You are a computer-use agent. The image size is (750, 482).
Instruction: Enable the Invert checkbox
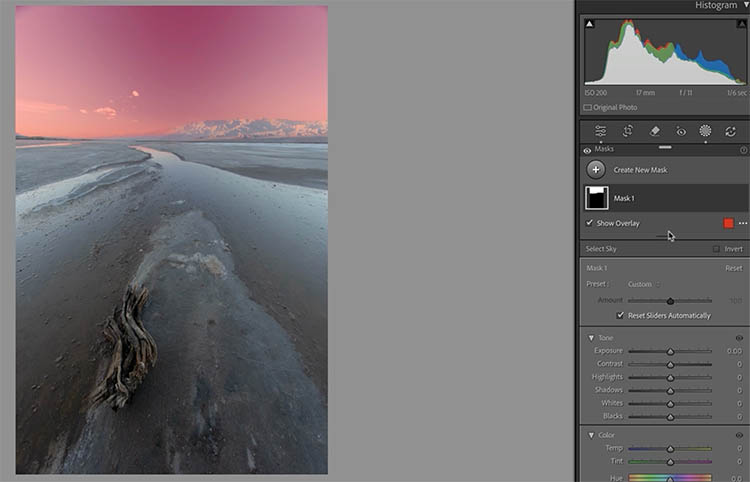[x=716, y=249]
